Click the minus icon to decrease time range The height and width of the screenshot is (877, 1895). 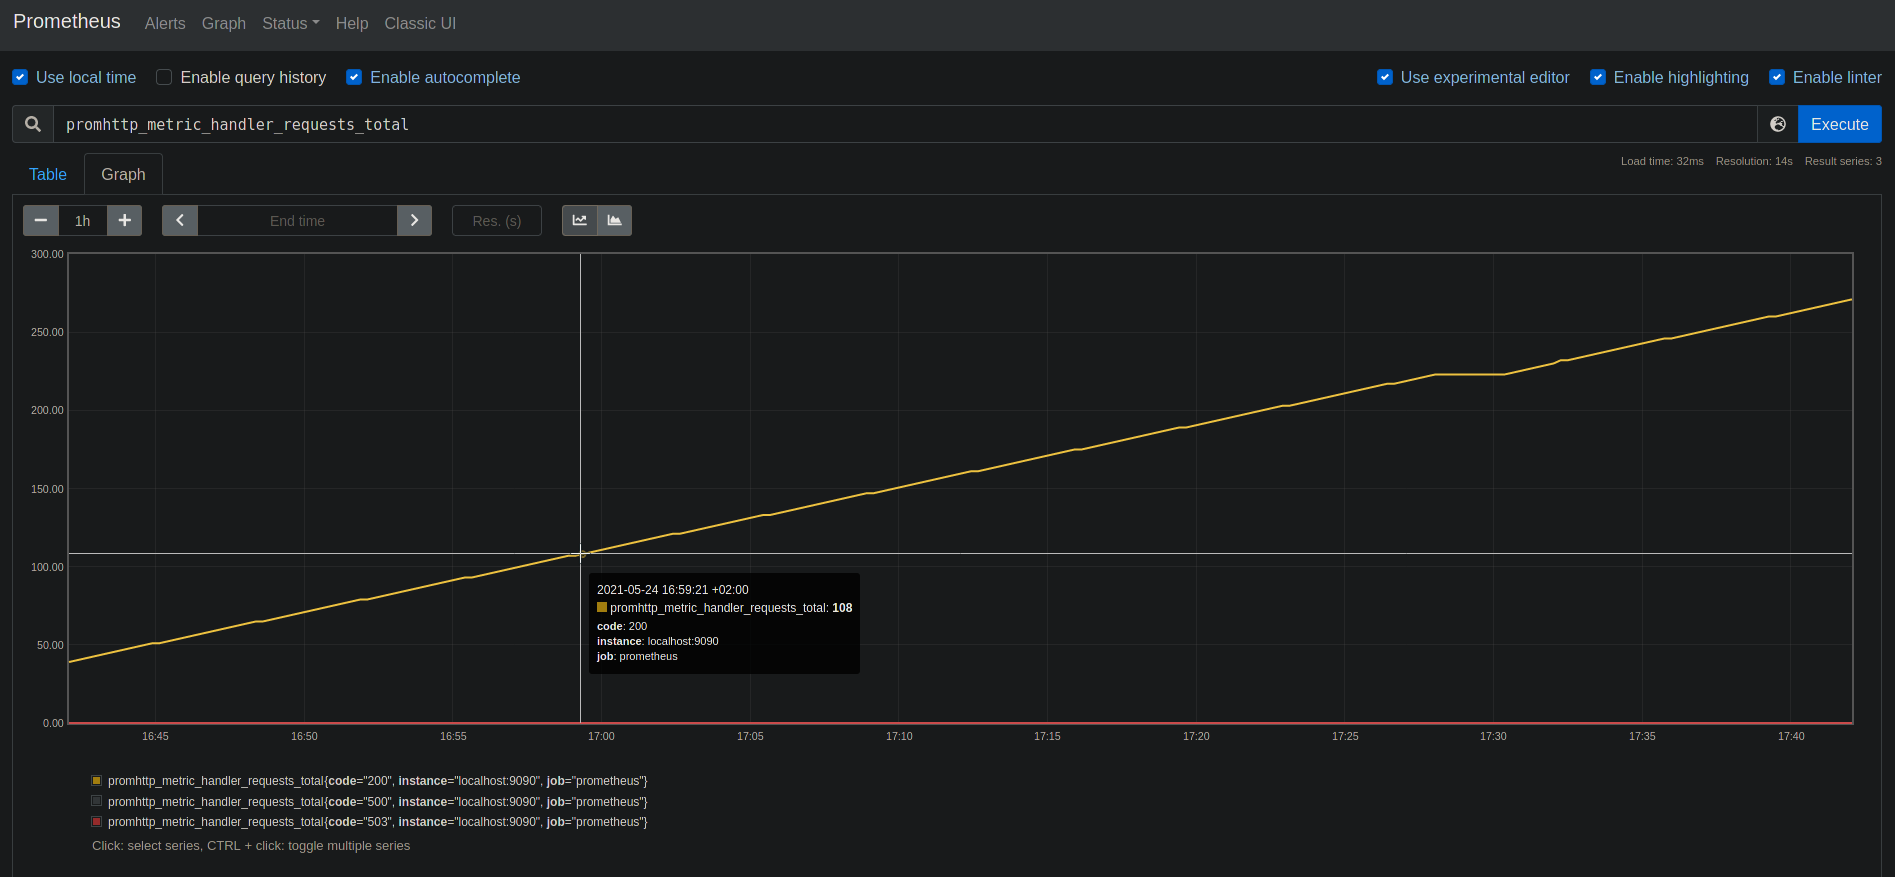pos(41,221)
